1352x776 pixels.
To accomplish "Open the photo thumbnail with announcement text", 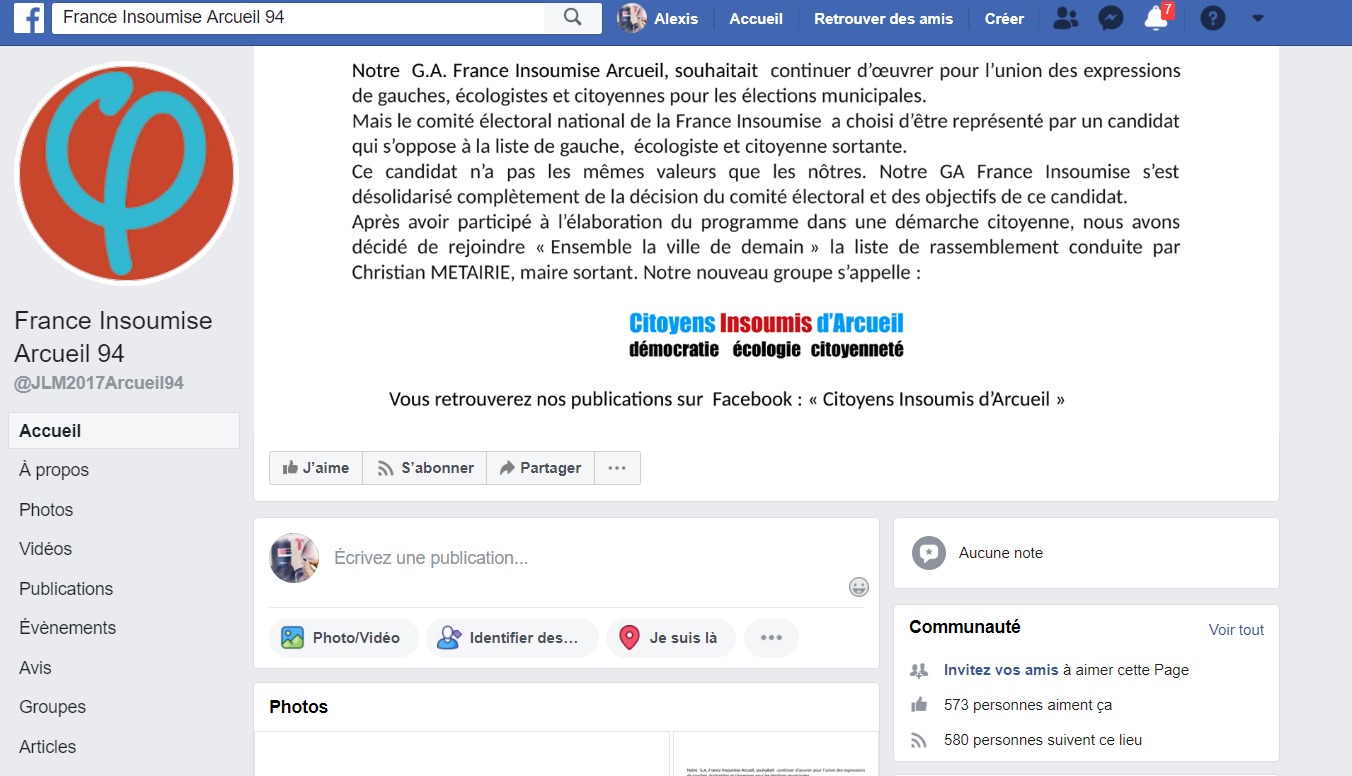I will pos(776,754).
